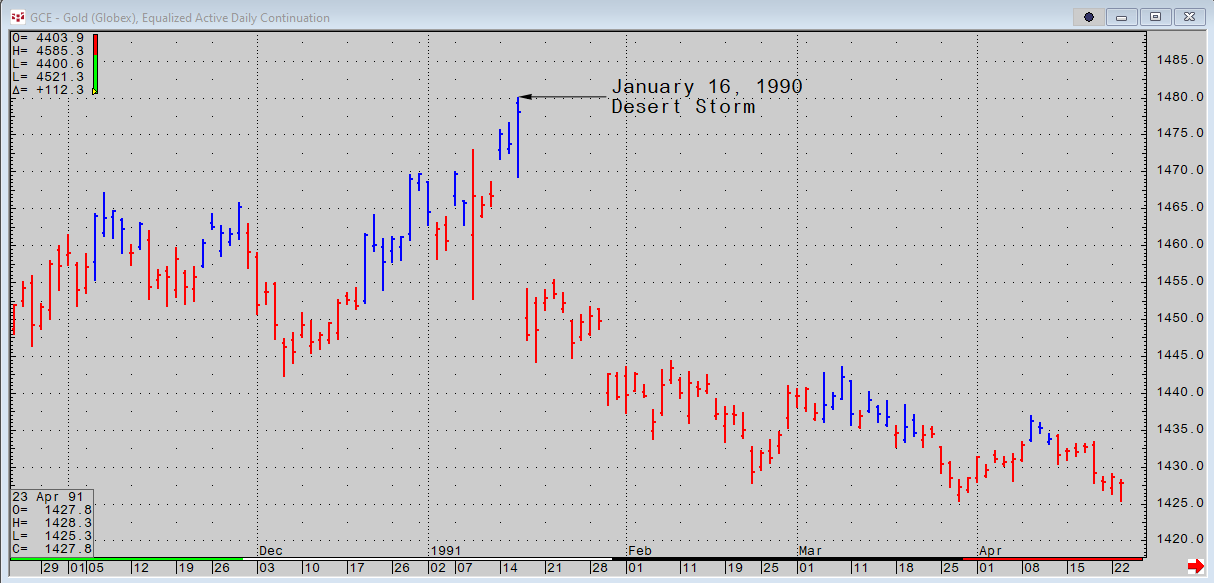The height and width of the screenshot is (583, 1214).
Task: Click the Dec label on the time axis
Action: (x=270, y=551)
